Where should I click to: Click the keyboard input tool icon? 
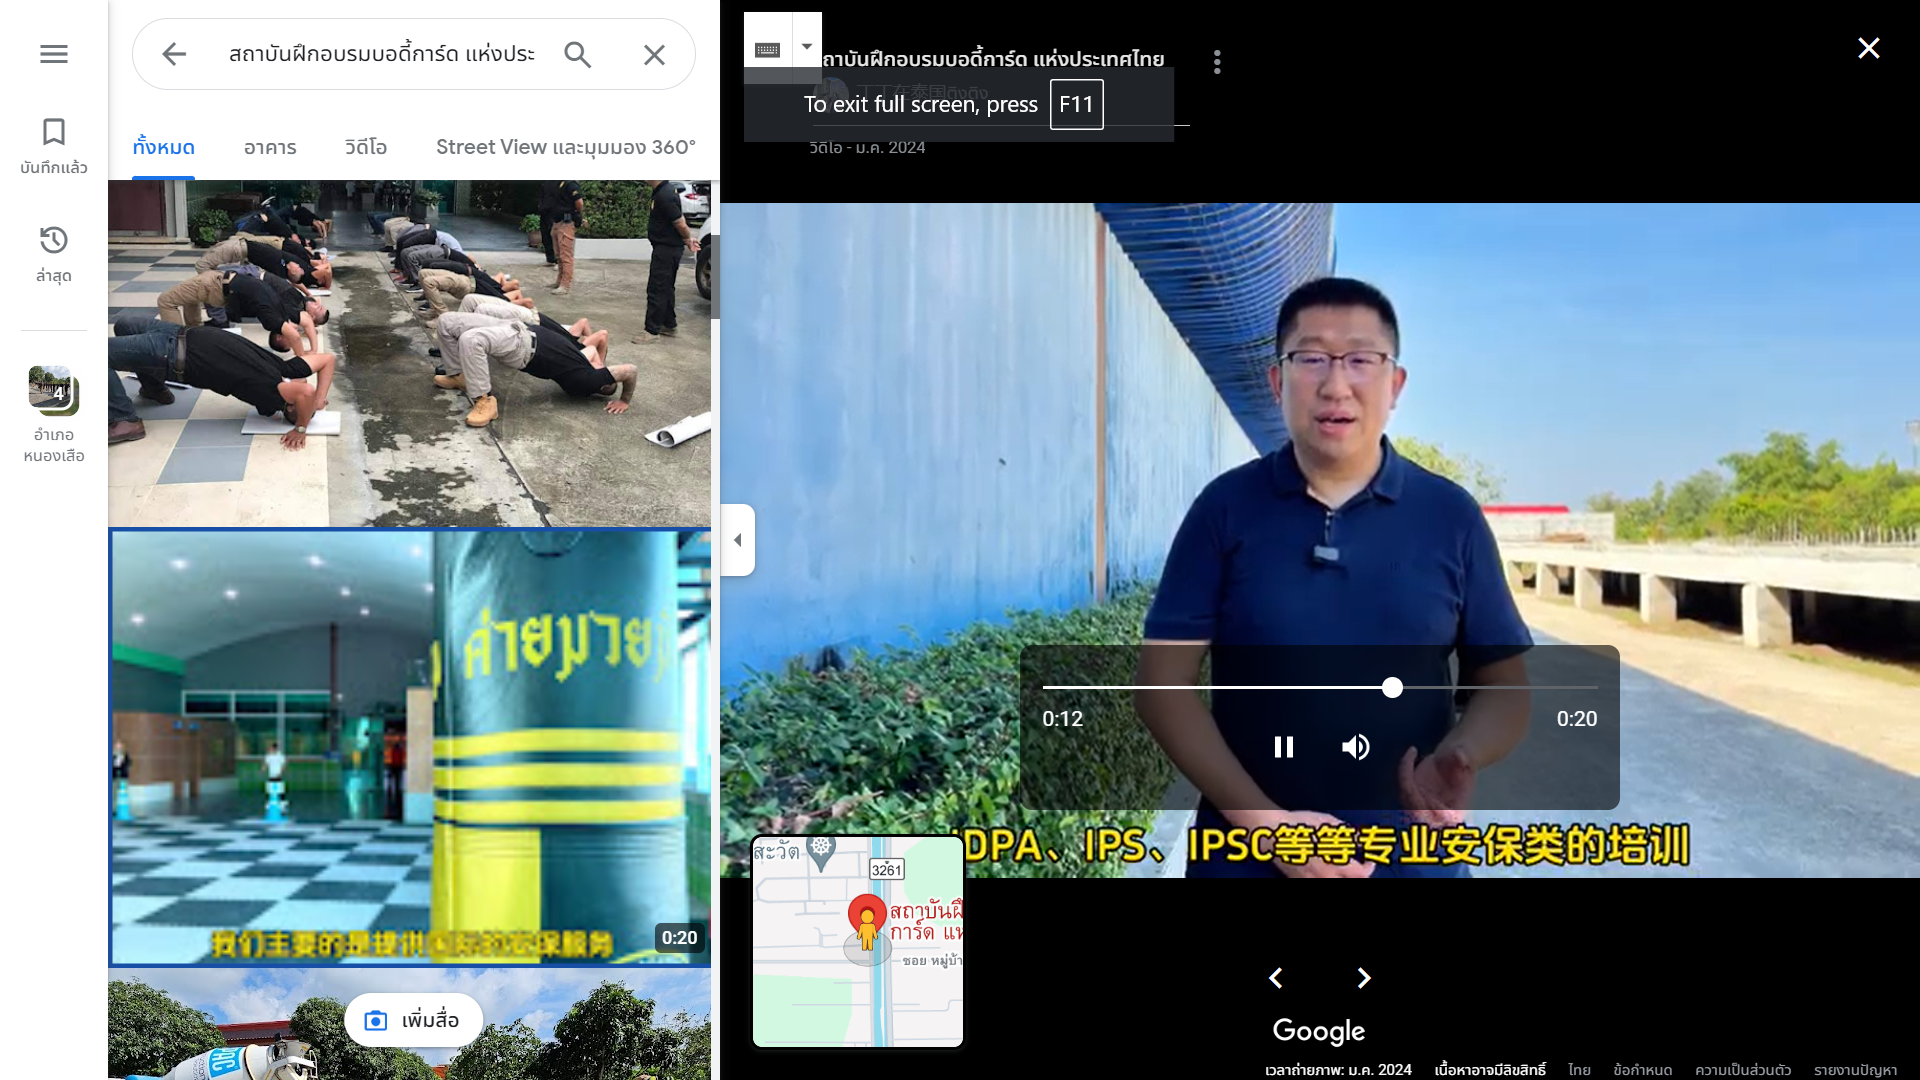[x=767, y=49]
